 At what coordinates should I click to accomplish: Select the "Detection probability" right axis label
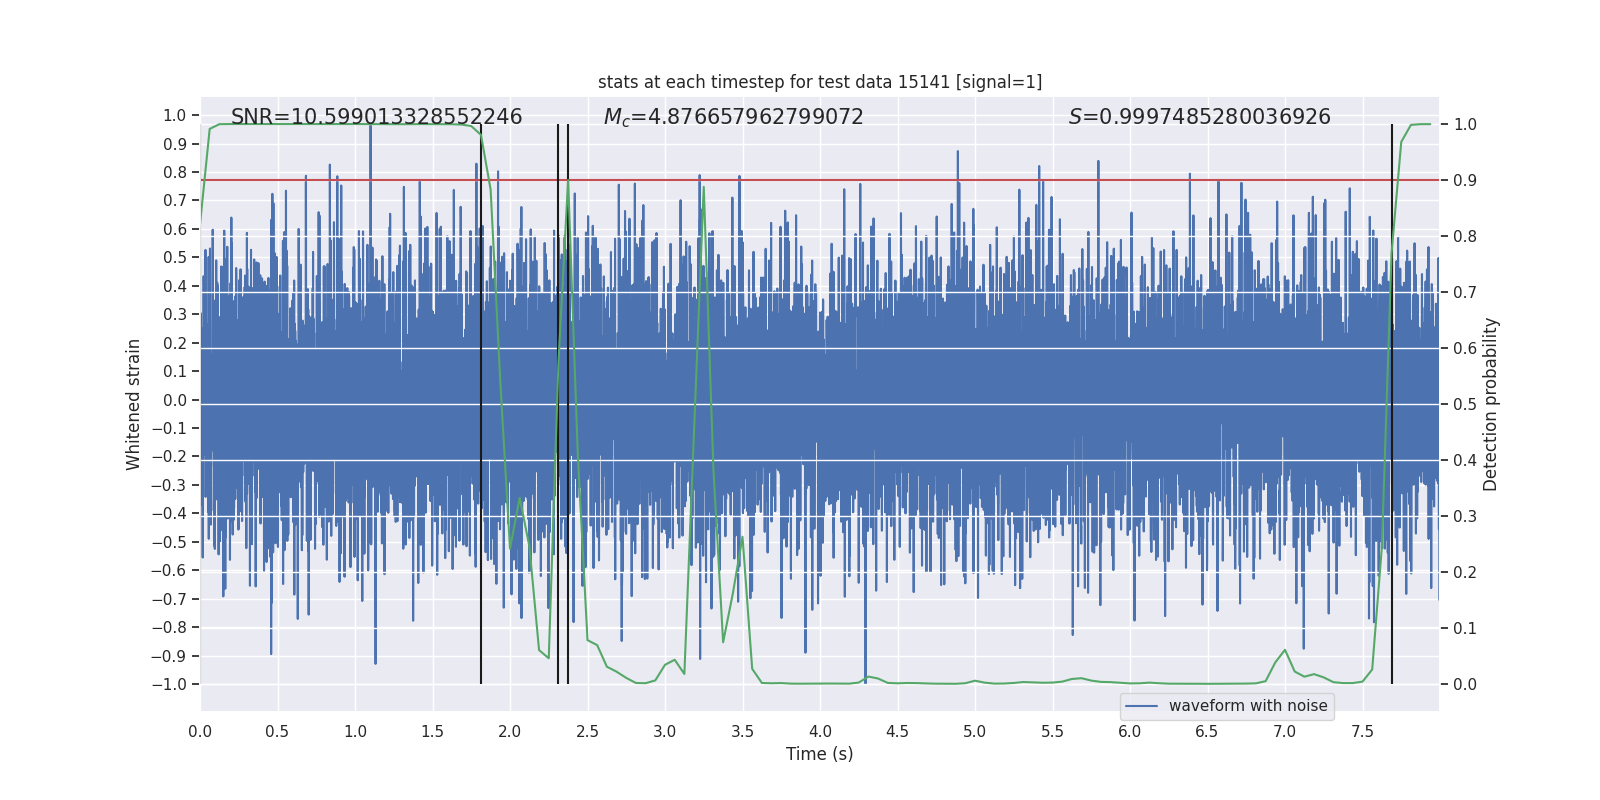tap(1491, 404)
